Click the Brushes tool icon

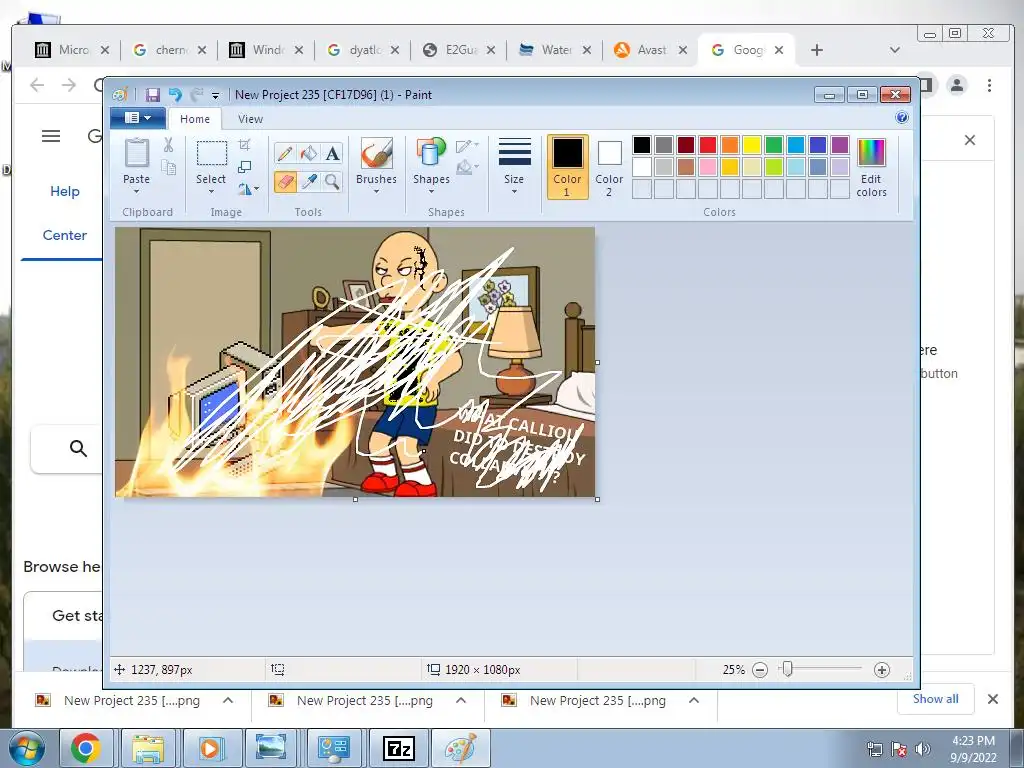click(x=377, y=153)
